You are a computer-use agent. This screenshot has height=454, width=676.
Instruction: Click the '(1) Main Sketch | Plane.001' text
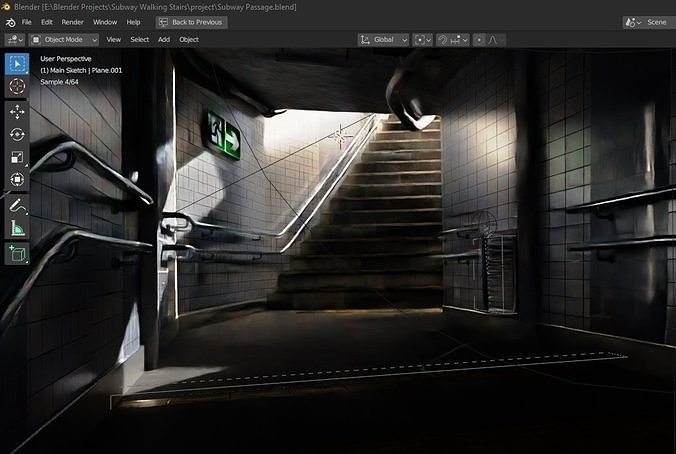[x=81, y=70]
